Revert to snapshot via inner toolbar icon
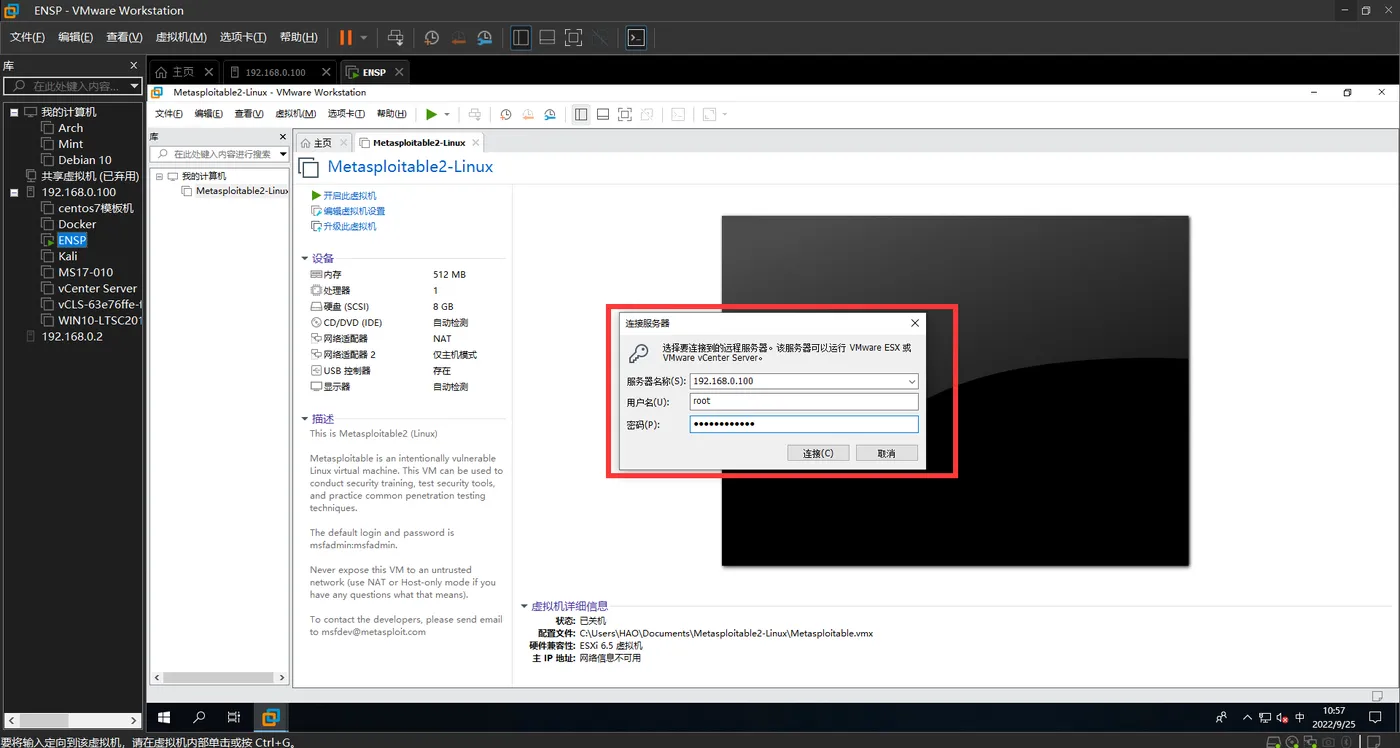1400x748 pixels. [x=528, y=114]
